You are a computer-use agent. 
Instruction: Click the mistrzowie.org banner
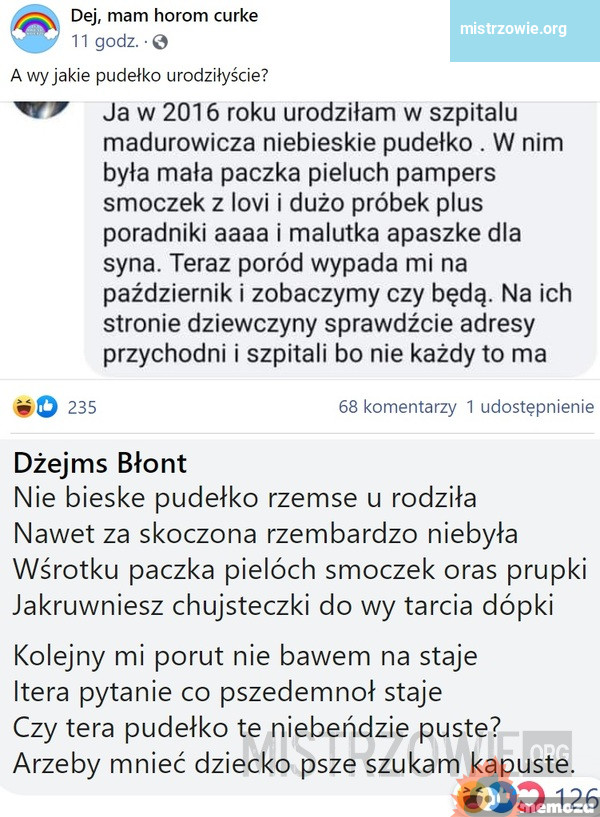click(x=513, y=28)
